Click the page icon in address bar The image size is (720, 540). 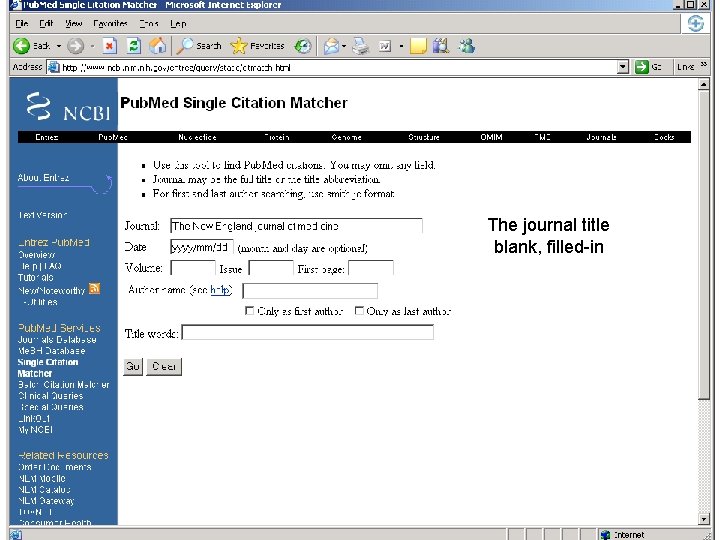54,67
